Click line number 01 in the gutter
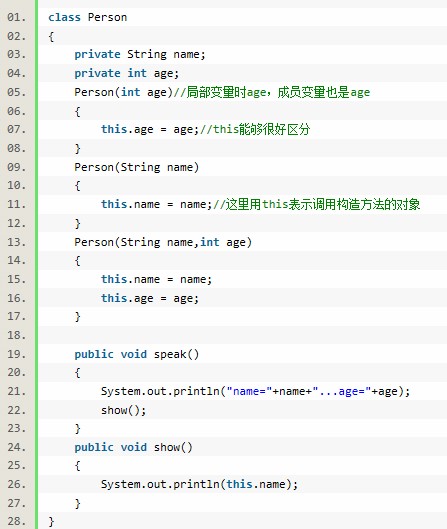The width and height of the screenshot is (447, 529). [16, 17]
